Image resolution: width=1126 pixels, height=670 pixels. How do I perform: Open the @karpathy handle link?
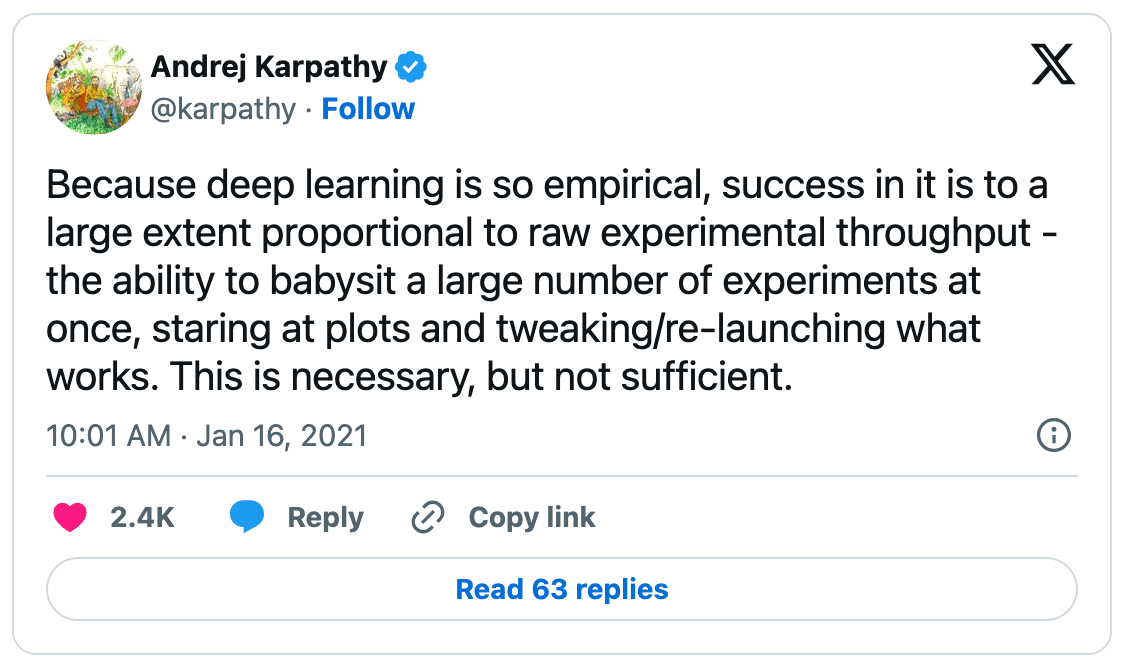(x=223, y=109)
